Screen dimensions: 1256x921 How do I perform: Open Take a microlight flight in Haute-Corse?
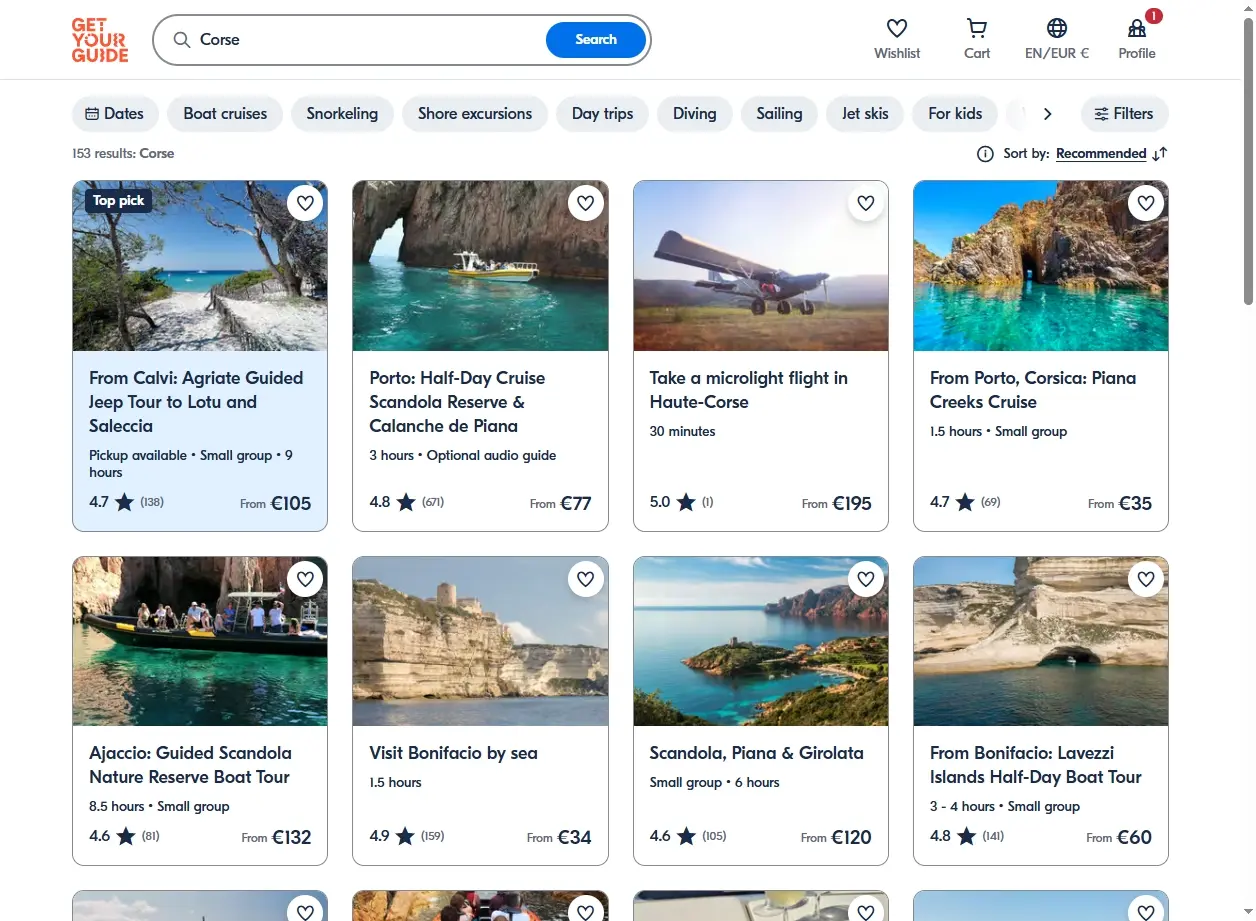[x=748, y=390]
